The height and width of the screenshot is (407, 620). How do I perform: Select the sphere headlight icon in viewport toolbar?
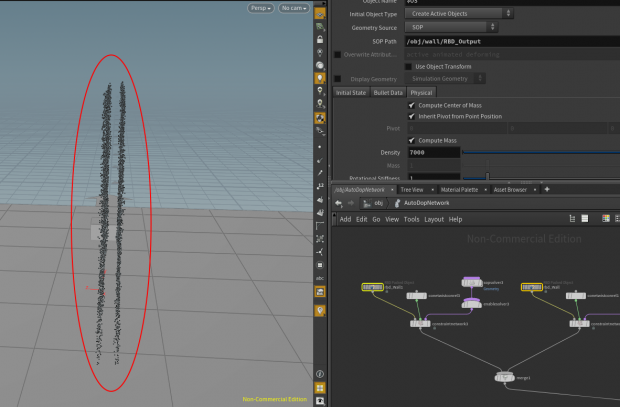(x=320, y=65)
